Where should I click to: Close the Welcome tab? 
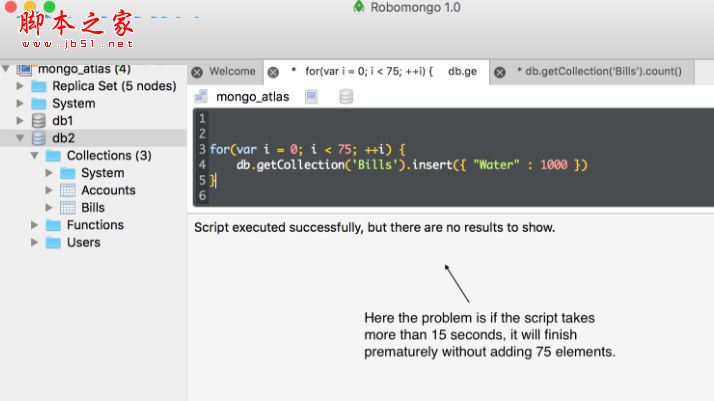click(197, 72)
